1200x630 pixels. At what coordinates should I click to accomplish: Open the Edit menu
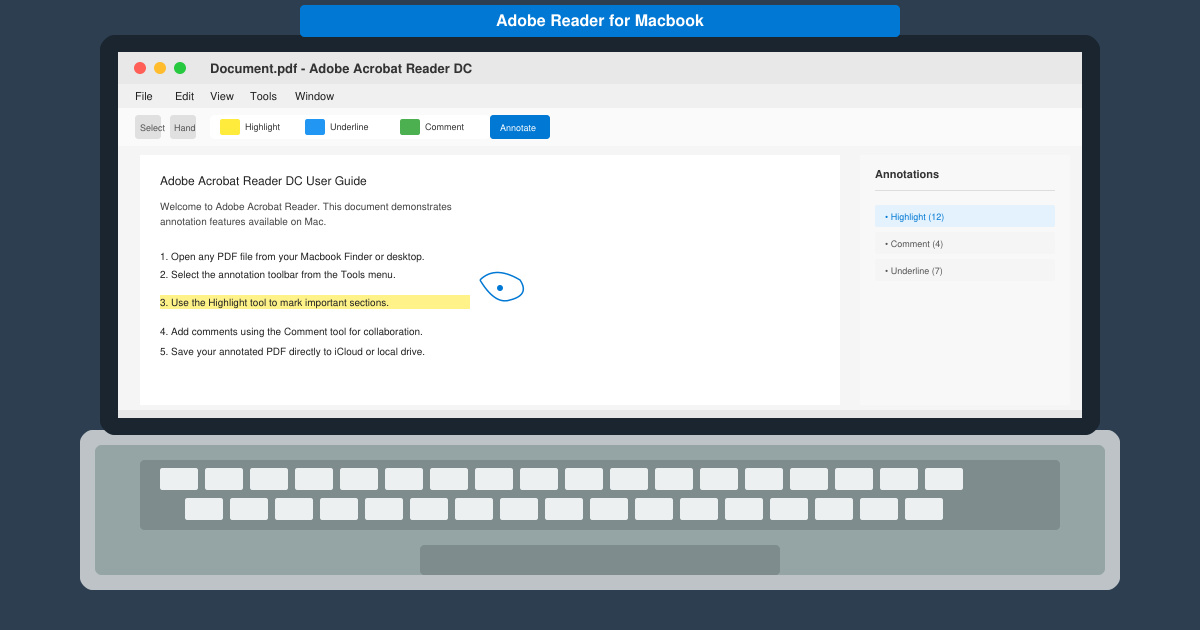[184, 96]
